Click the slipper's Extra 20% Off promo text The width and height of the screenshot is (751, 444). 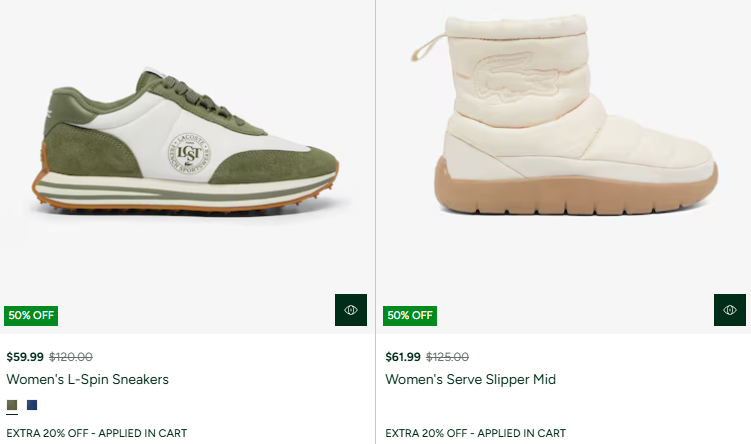pos(475,433)
